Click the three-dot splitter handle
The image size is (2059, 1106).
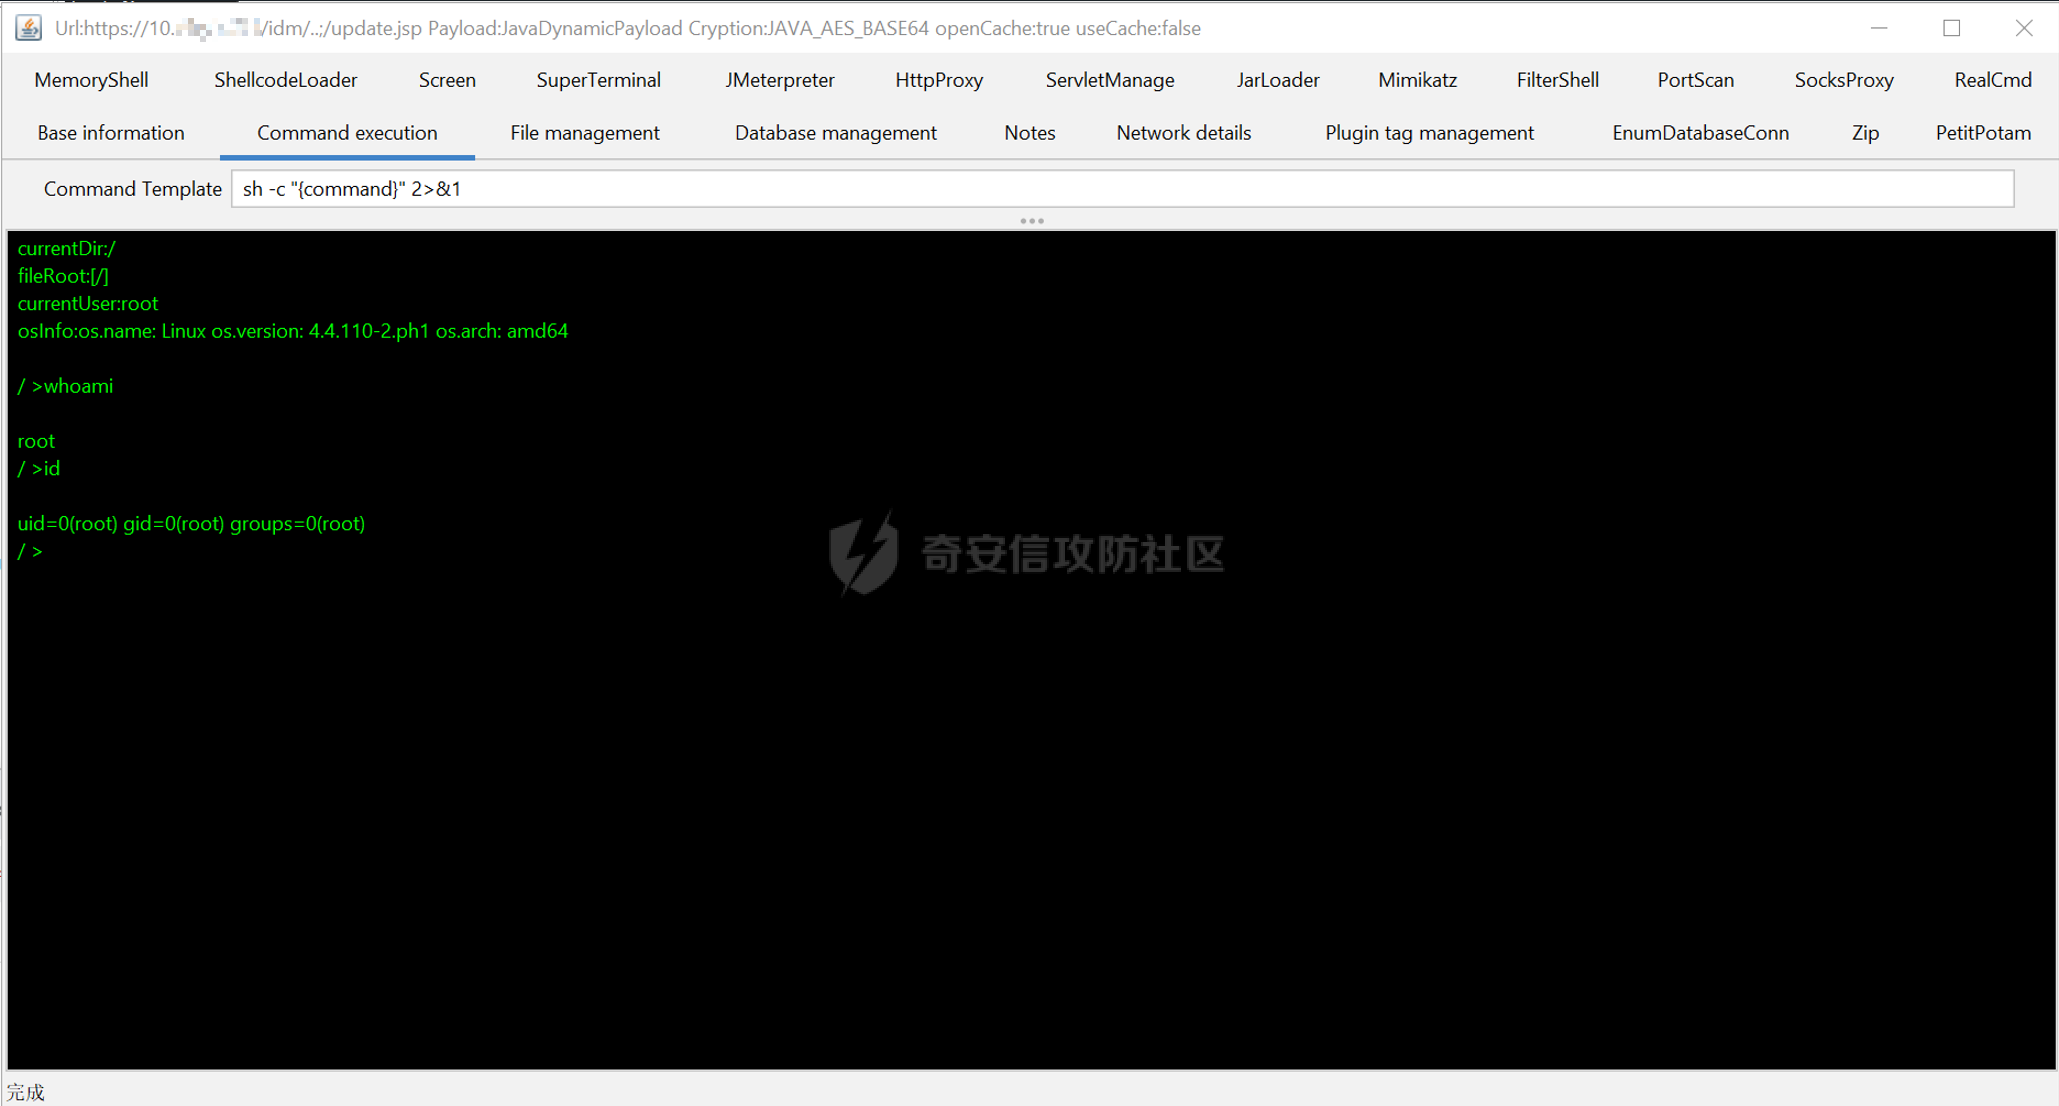click(x=1031, y=221)
